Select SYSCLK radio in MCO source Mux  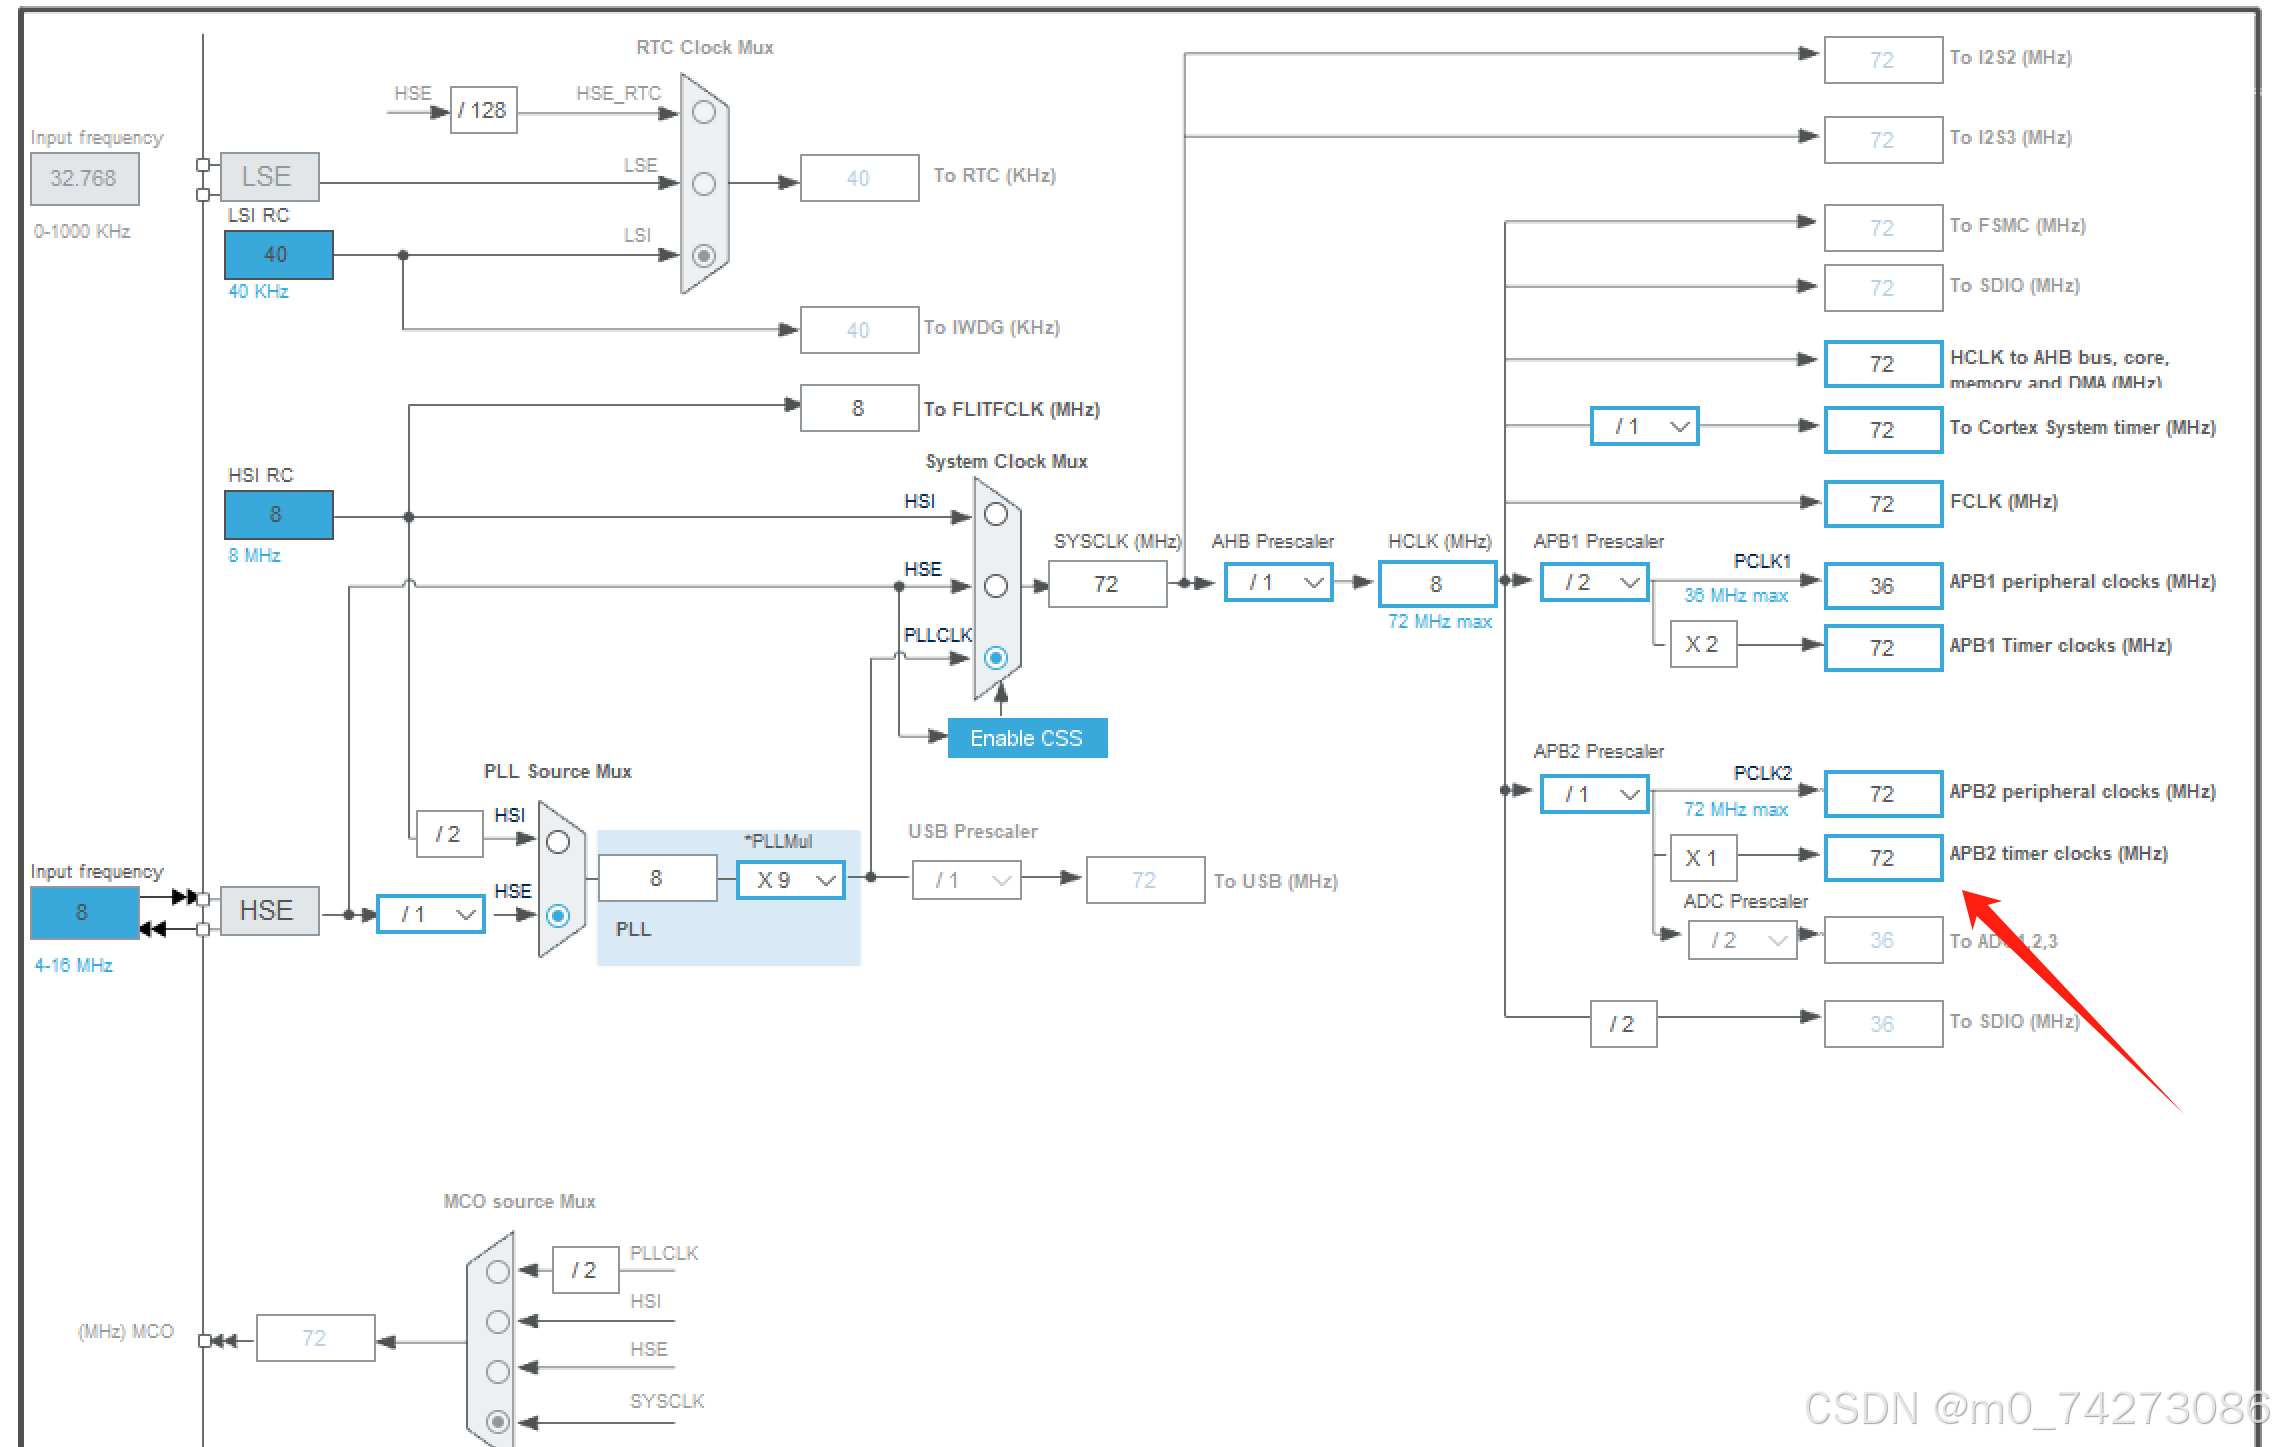click(x=498, y=1421)
